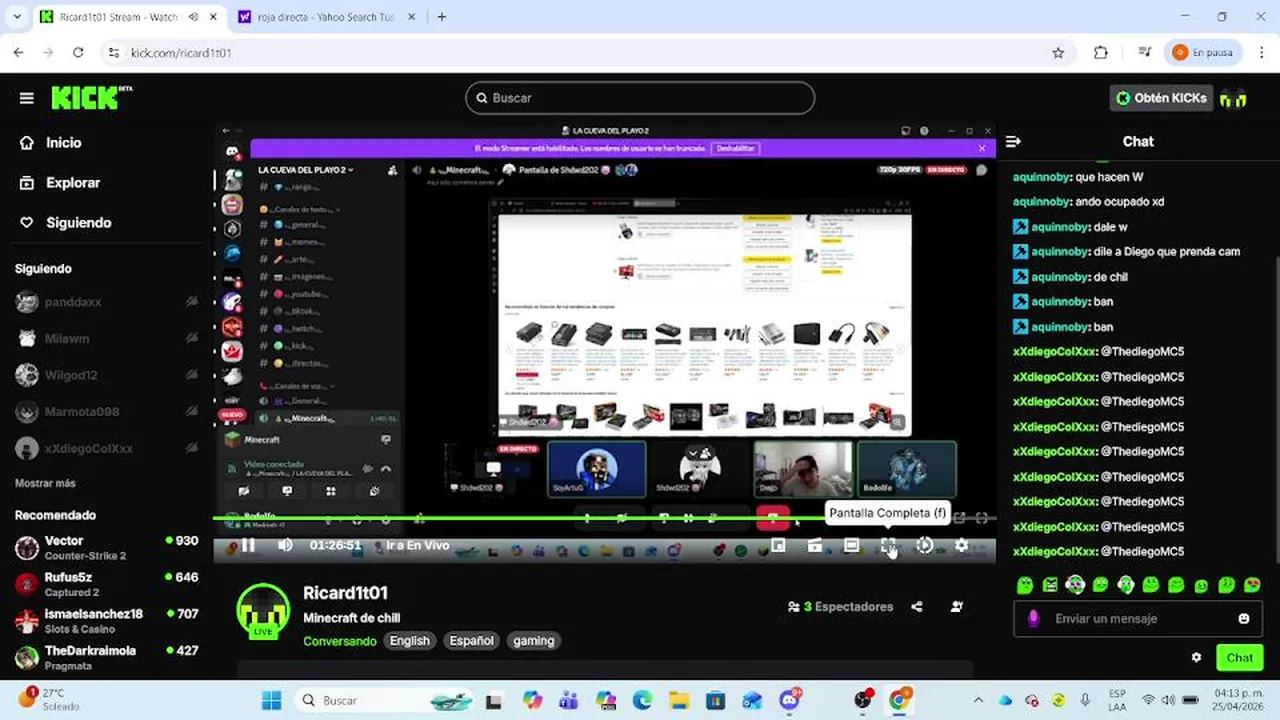The image size is (1280, 720).
Task: Select the English tag
Action: click(x=410, y=641)
